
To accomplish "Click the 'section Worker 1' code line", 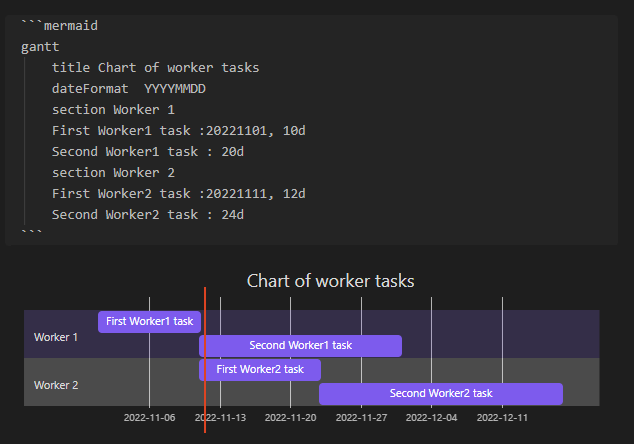I will 113,110.
